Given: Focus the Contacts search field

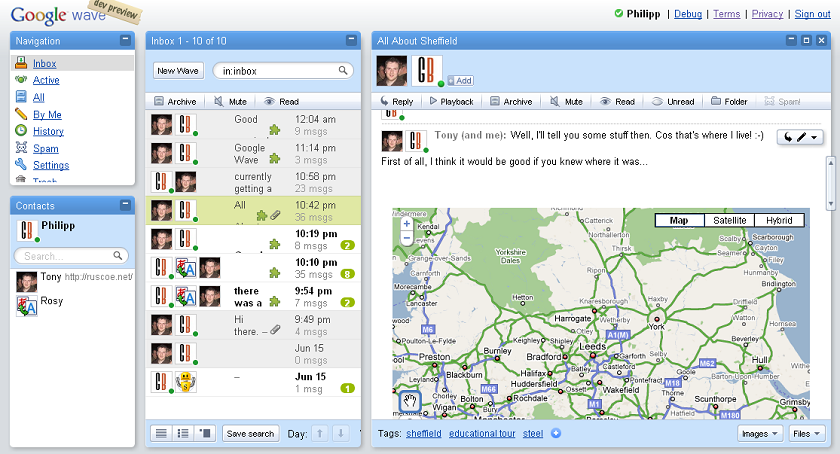Looking at the screenshot, I should click(x=71, y=256).
